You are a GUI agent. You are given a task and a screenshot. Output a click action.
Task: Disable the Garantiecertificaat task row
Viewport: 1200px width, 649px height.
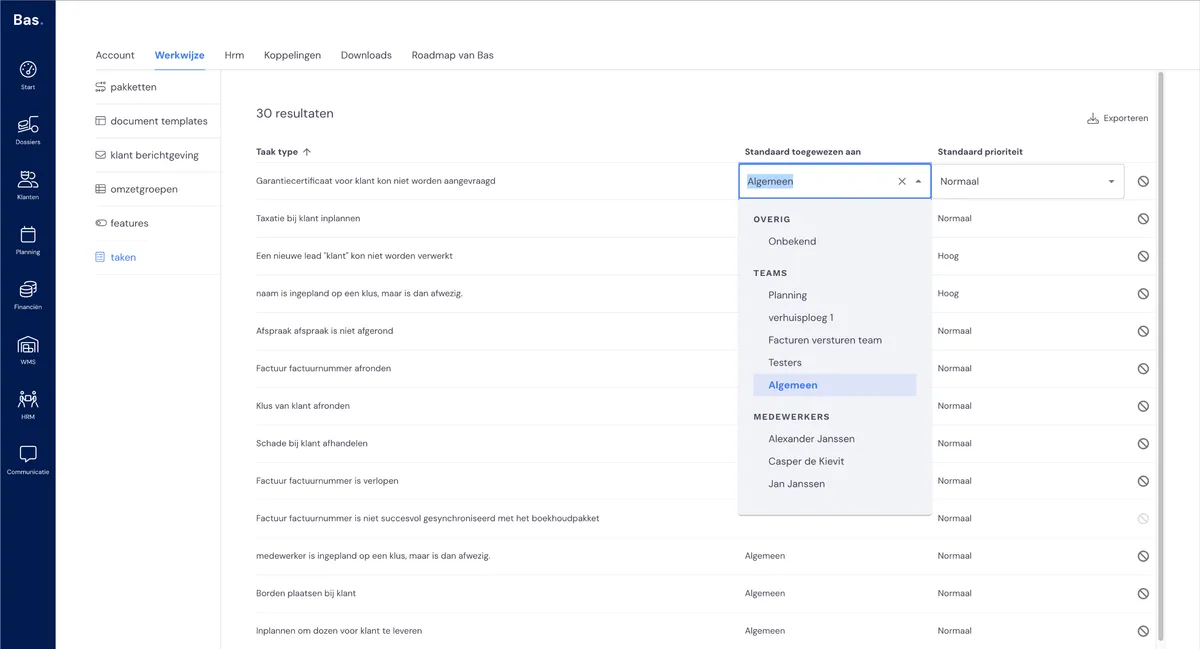point(1143,181)
